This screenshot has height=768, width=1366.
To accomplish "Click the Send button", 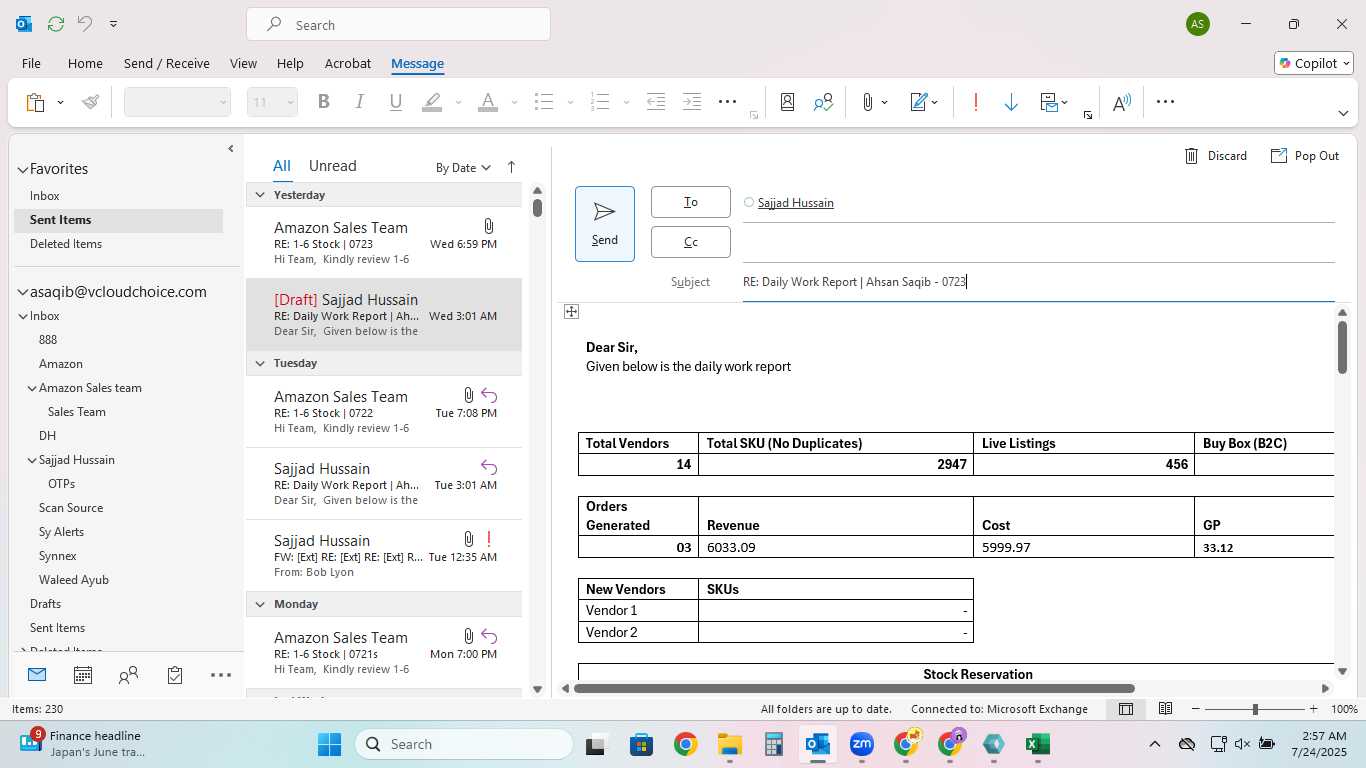I will tap(605, 224).
